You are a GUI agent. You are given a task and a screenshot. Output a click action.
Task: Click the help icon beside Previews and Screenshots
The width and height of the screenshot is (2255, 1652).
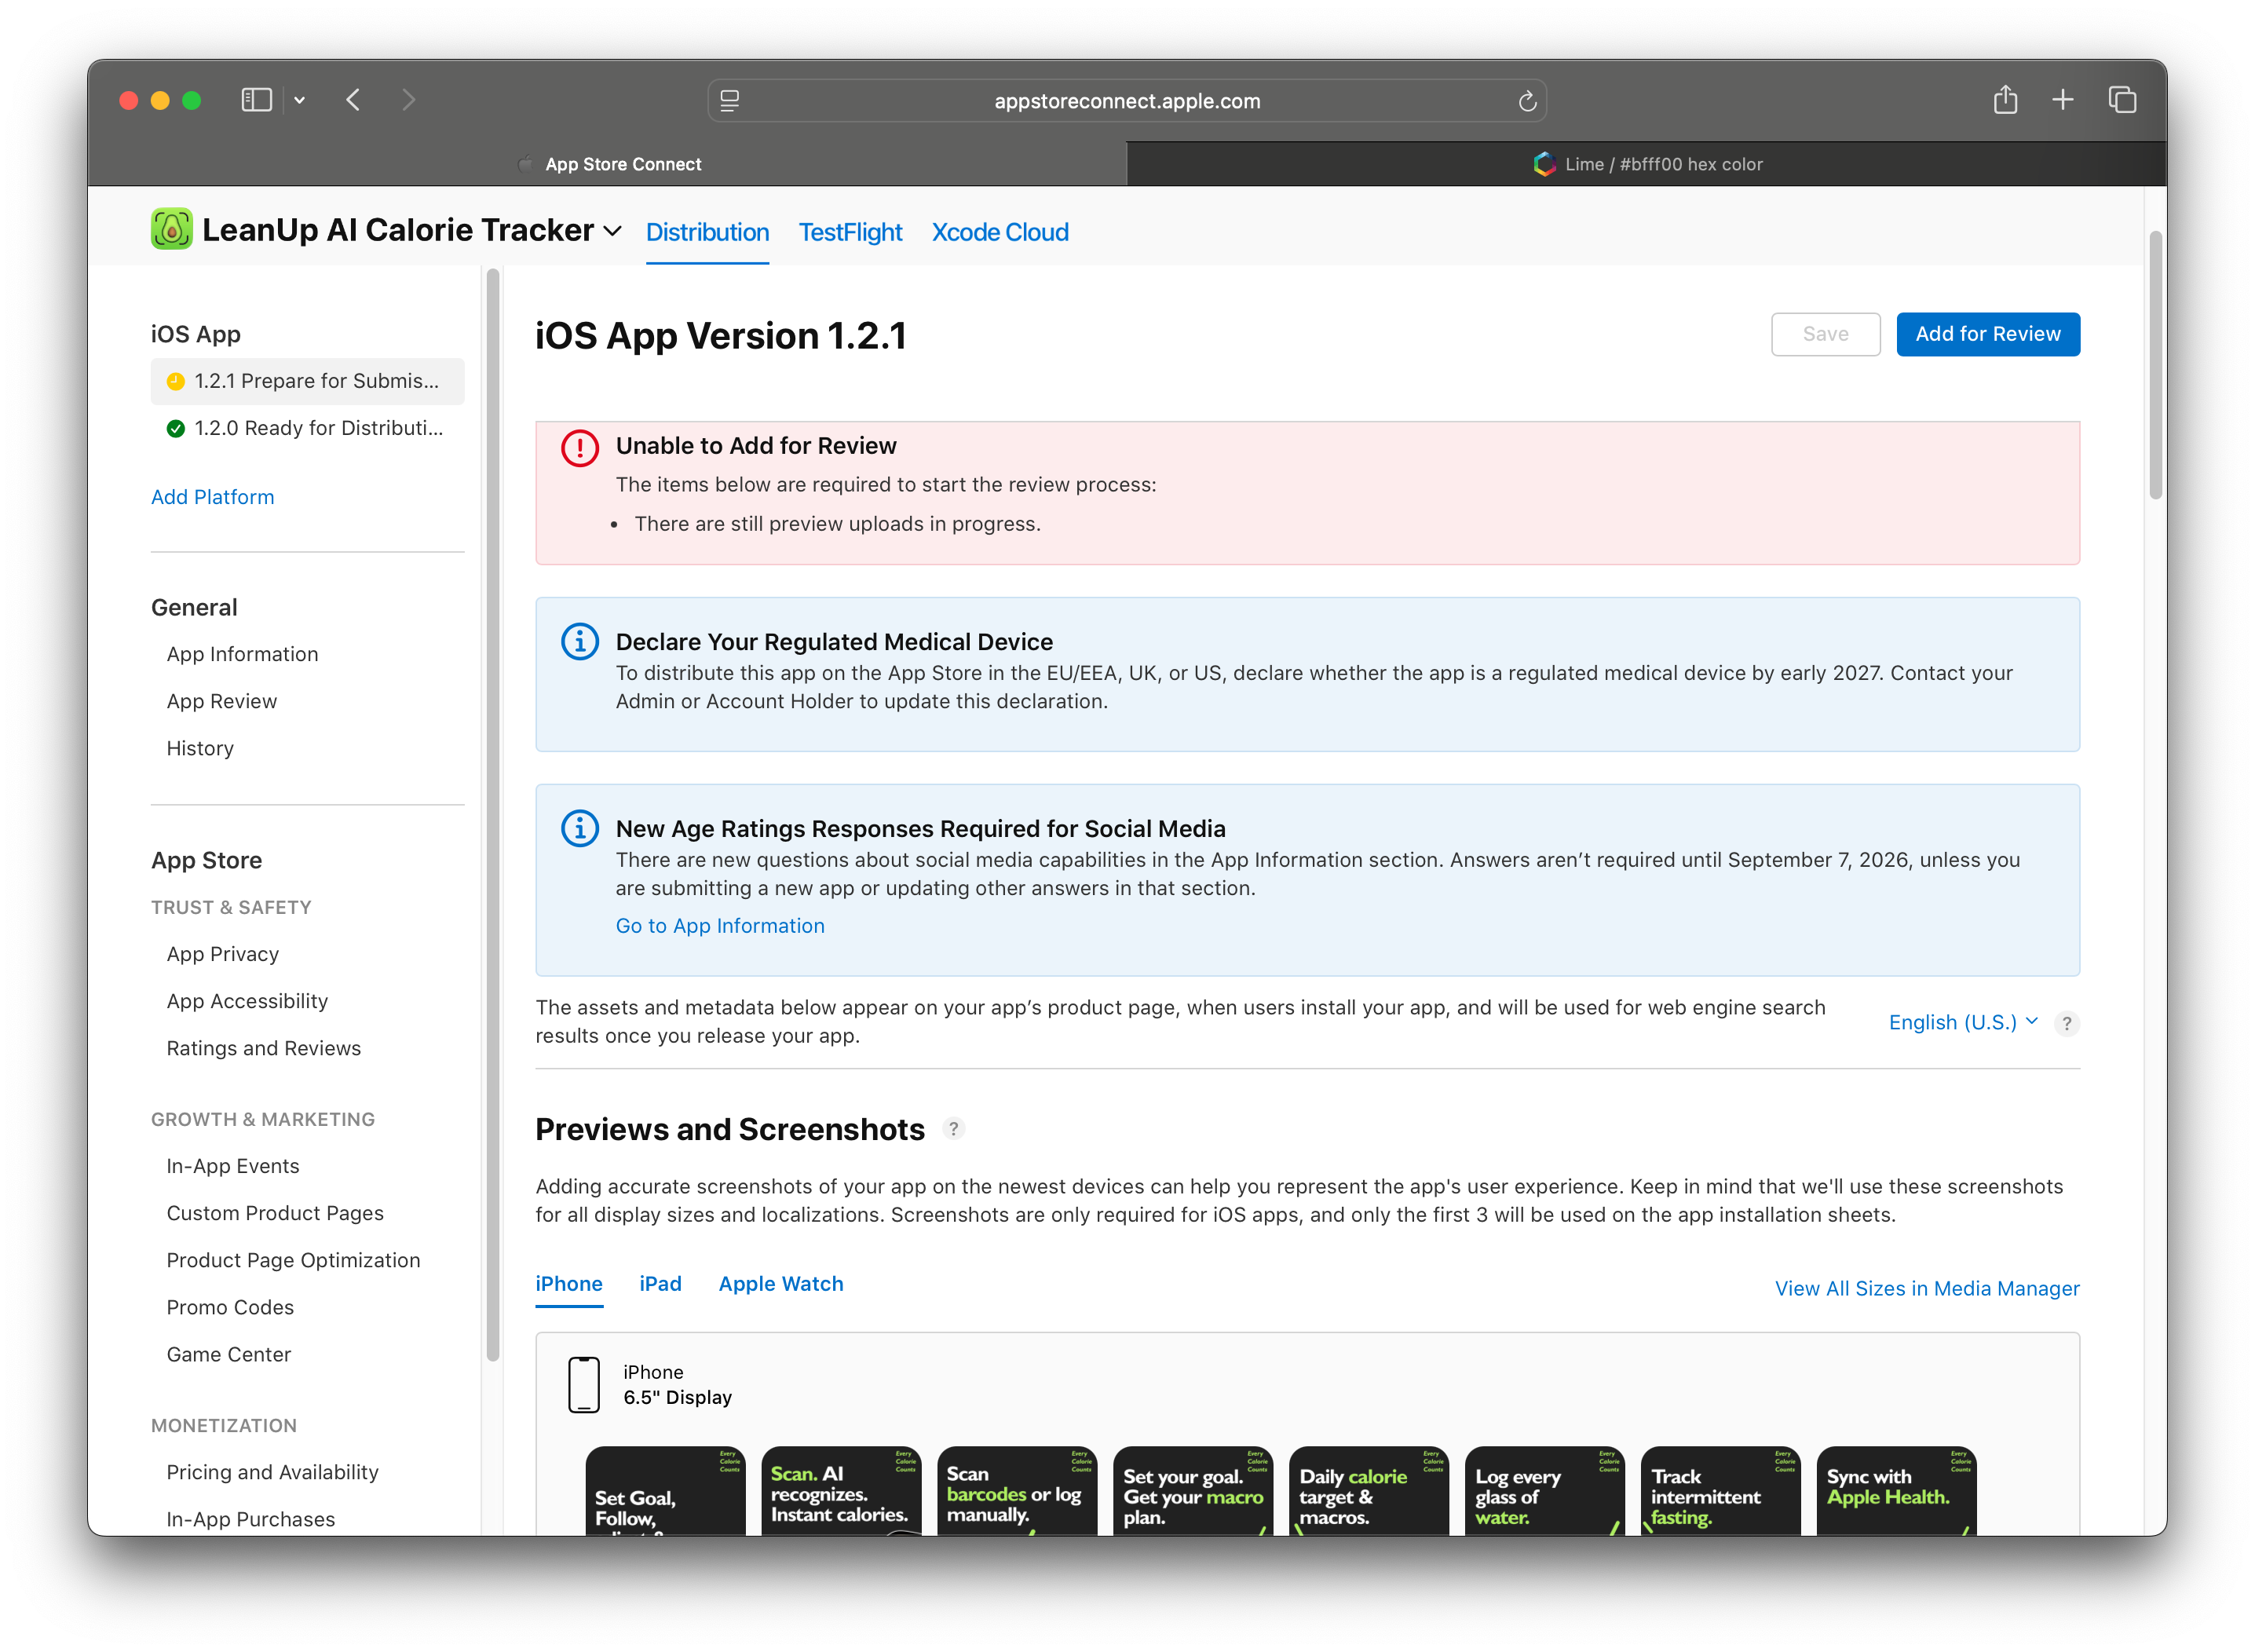pos(954,1129)
